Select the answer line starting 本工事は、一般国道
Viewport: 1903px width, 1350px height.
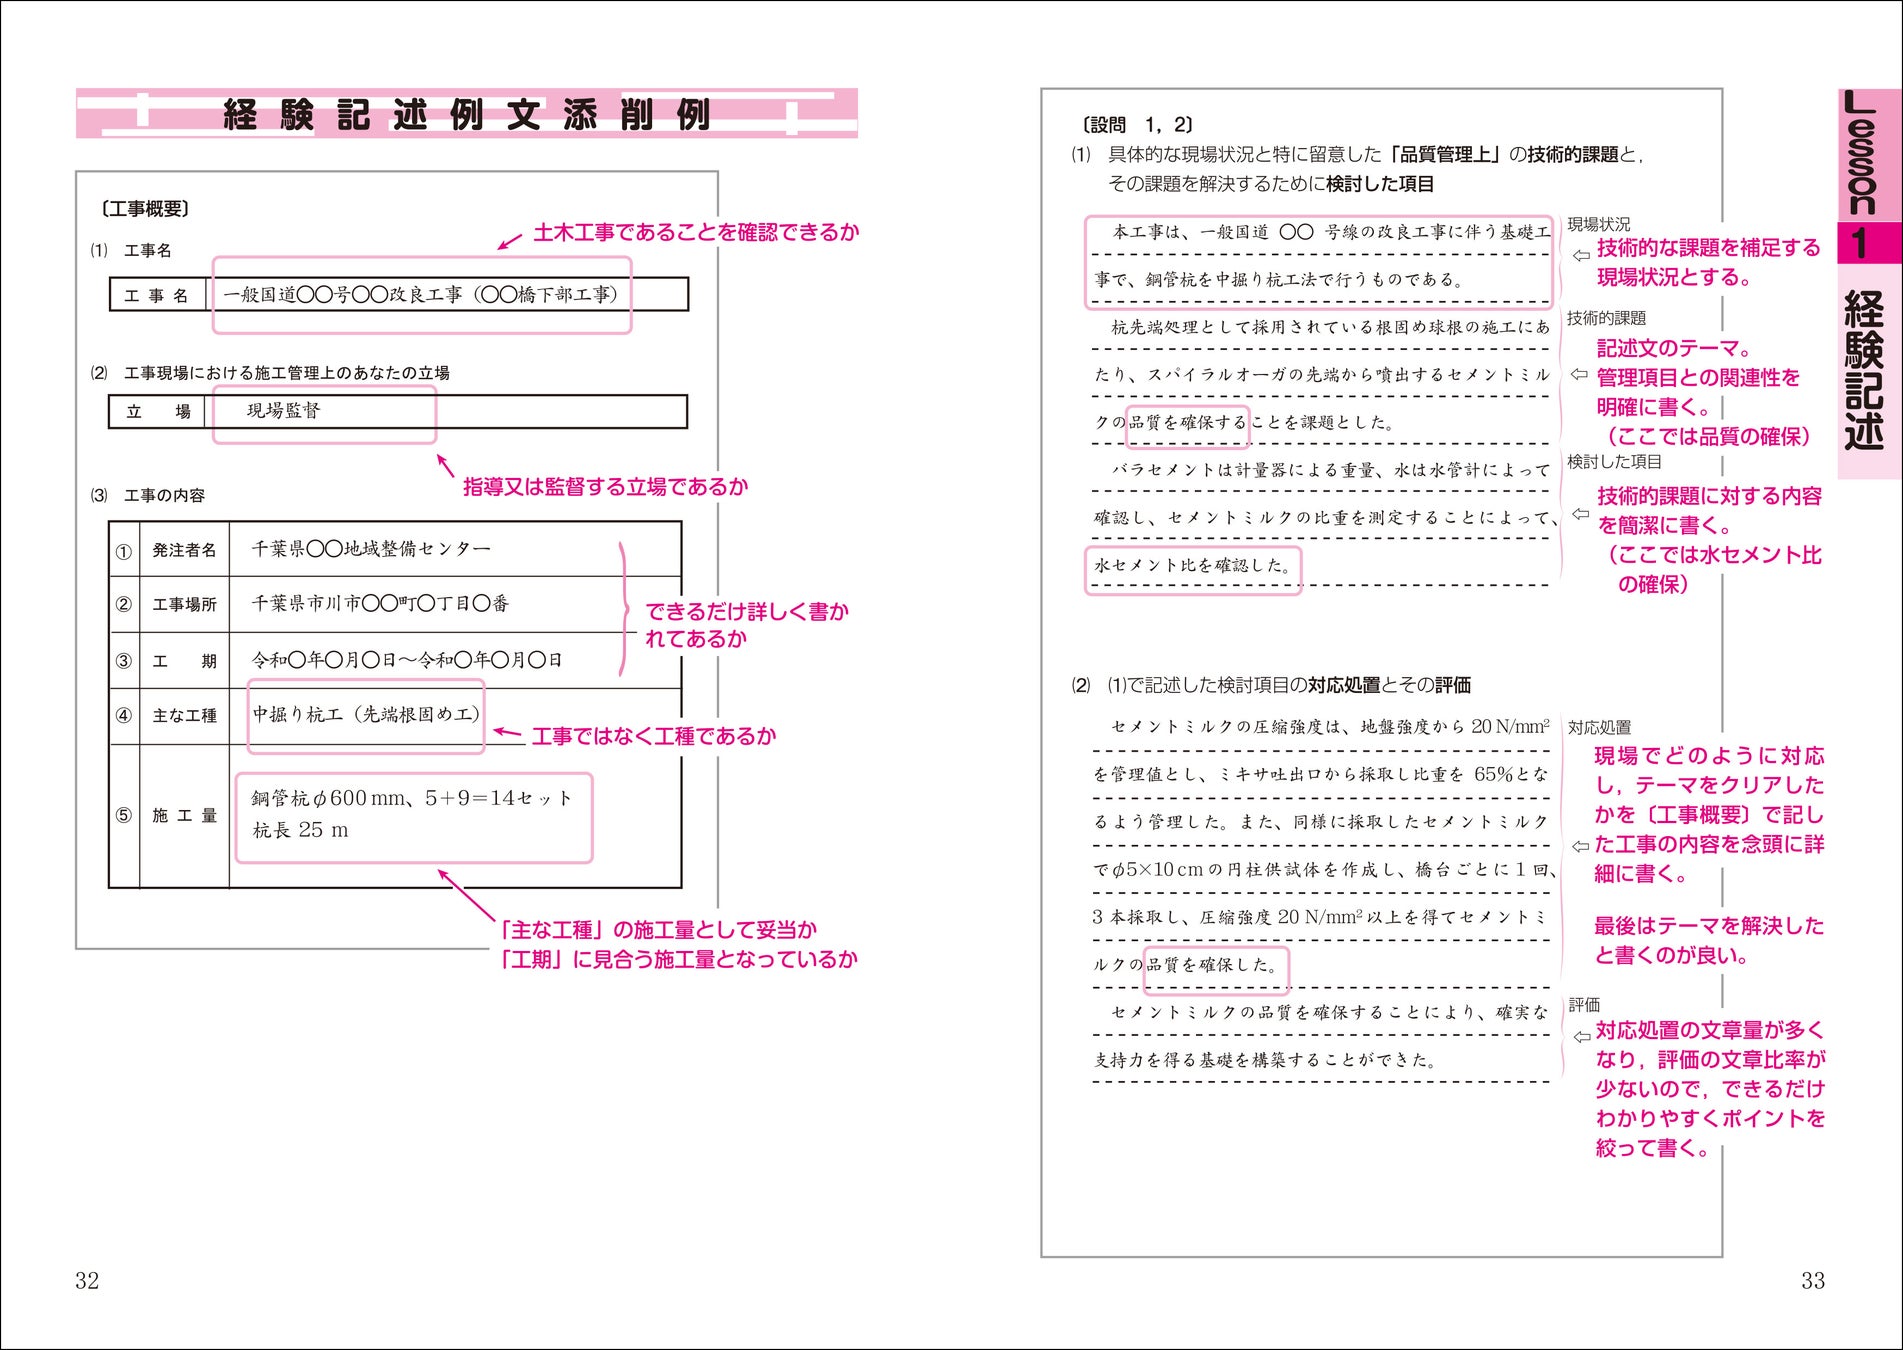click(x=1331, y=232)
